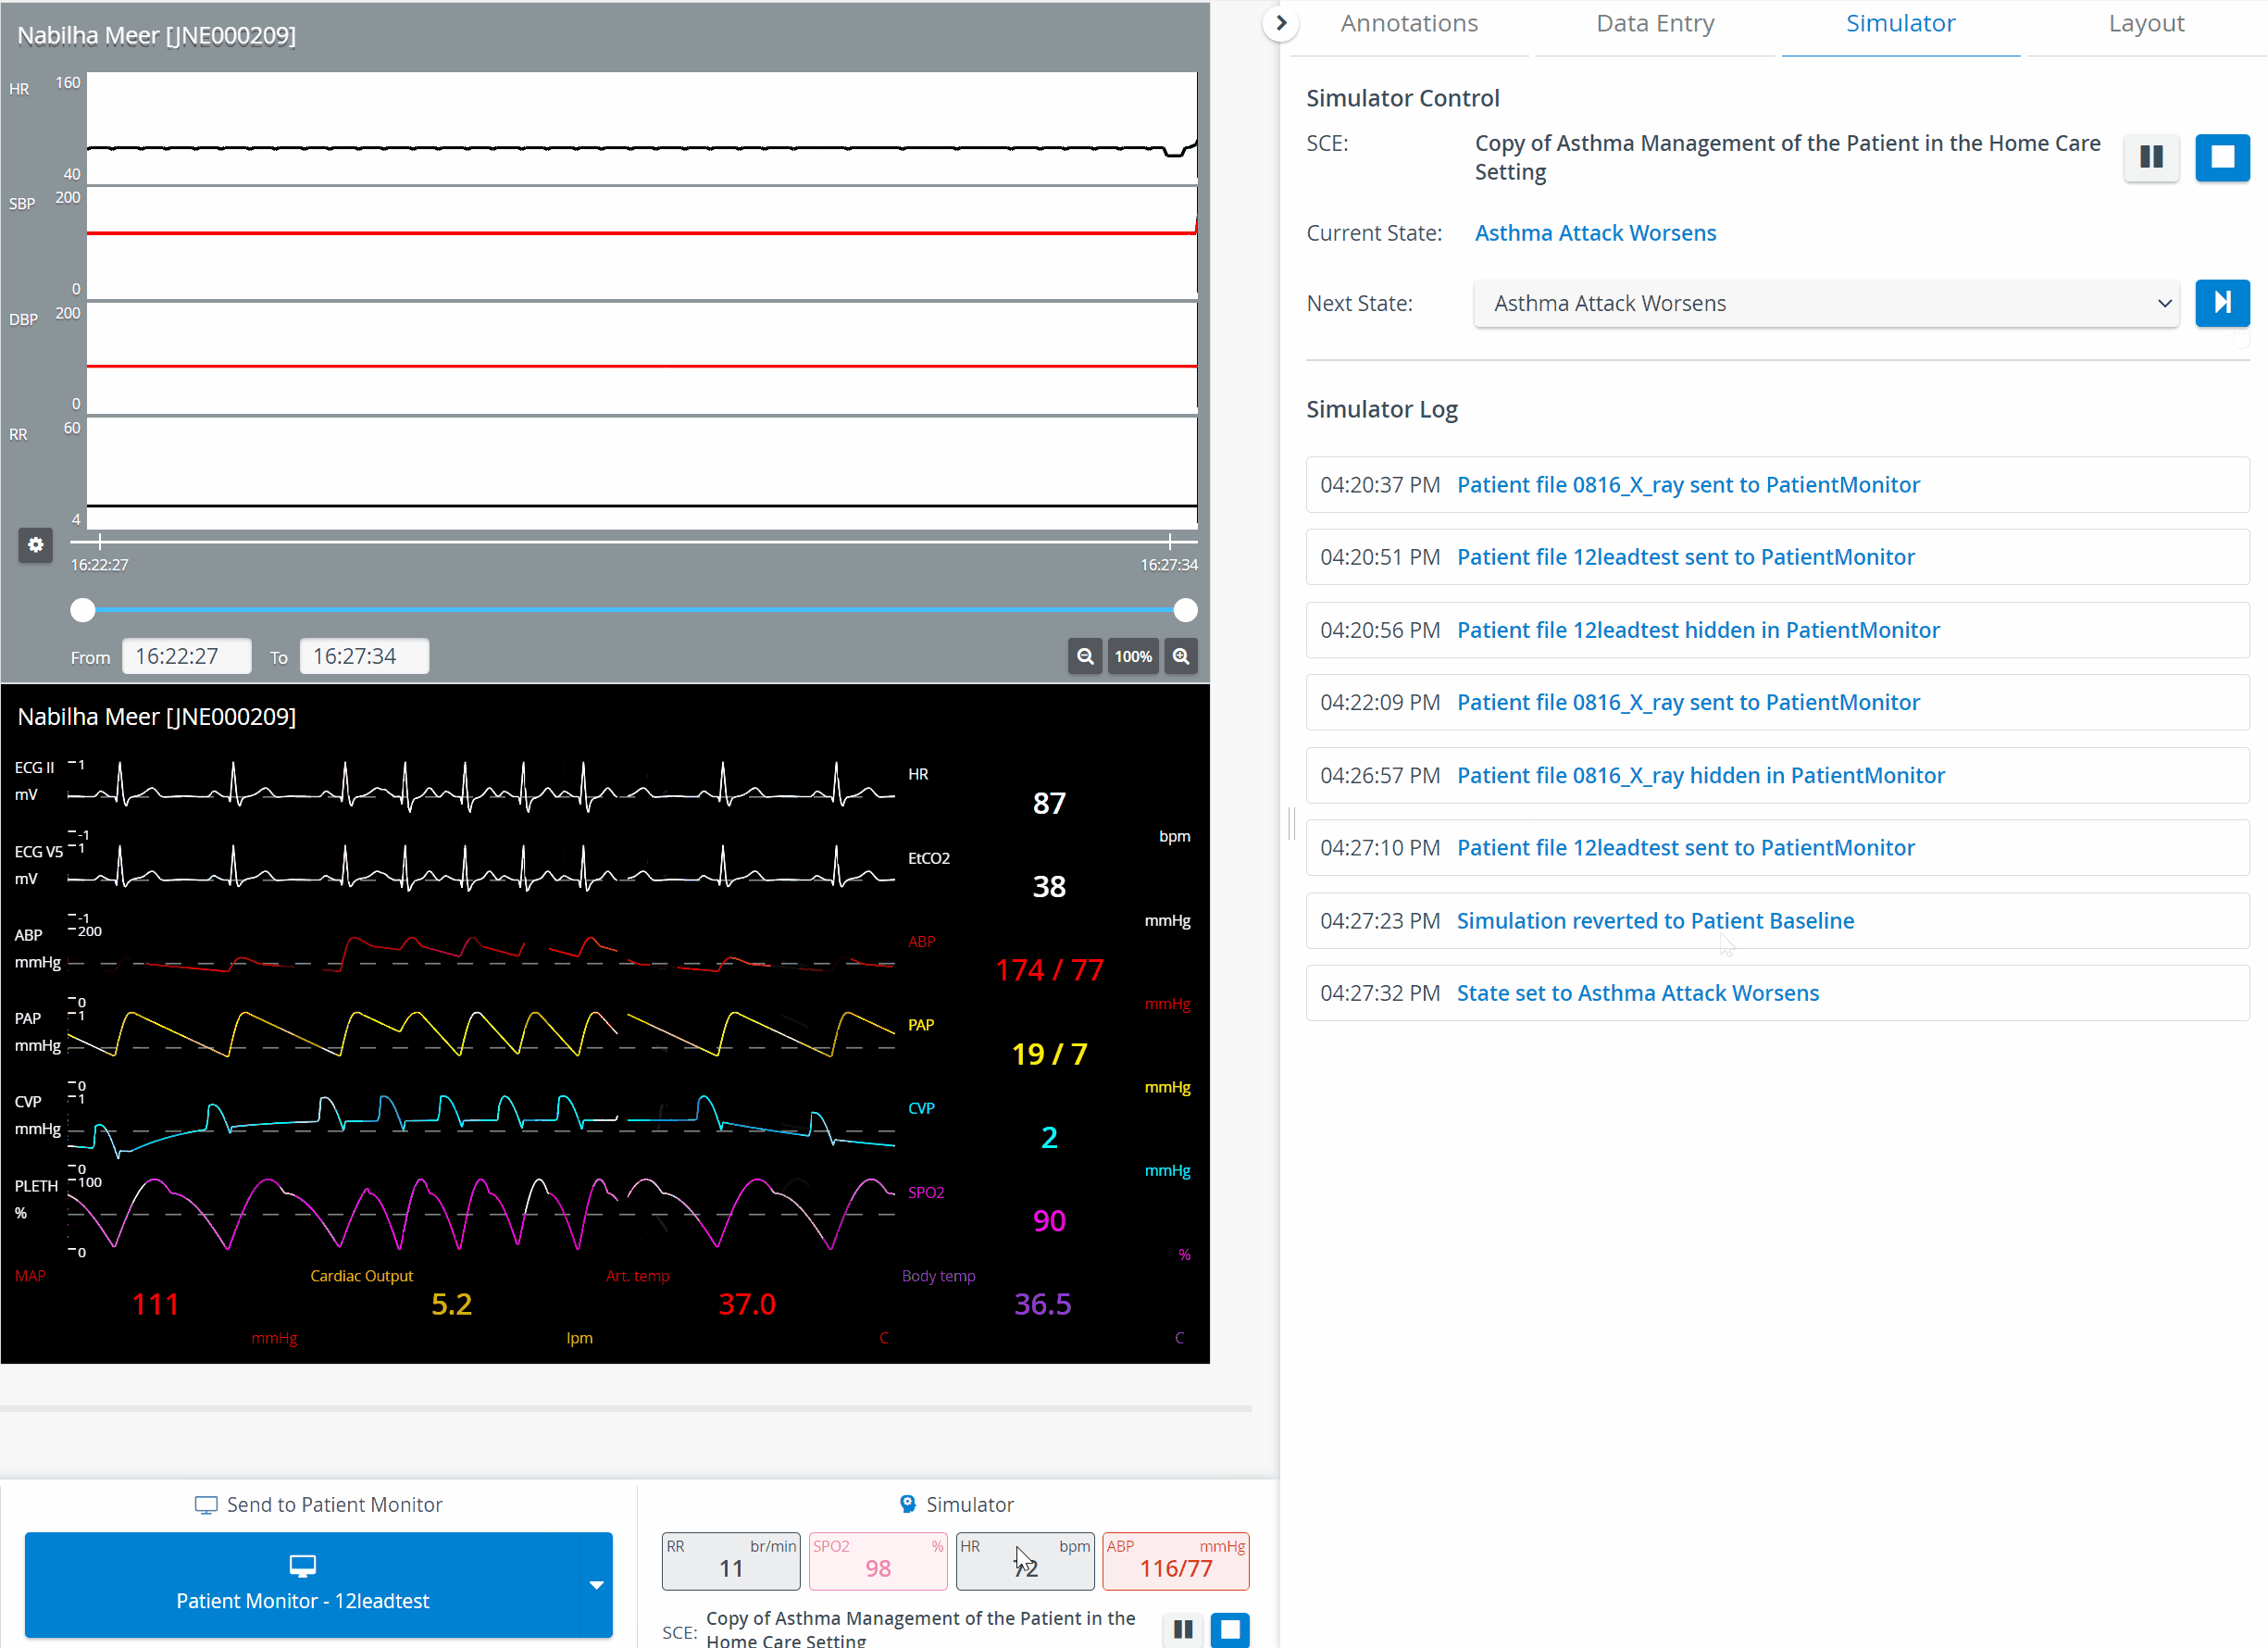Viewport: 2268px width, 1648px height.
Task: Click the right handle of time range slider
Action: [1185, 609]
